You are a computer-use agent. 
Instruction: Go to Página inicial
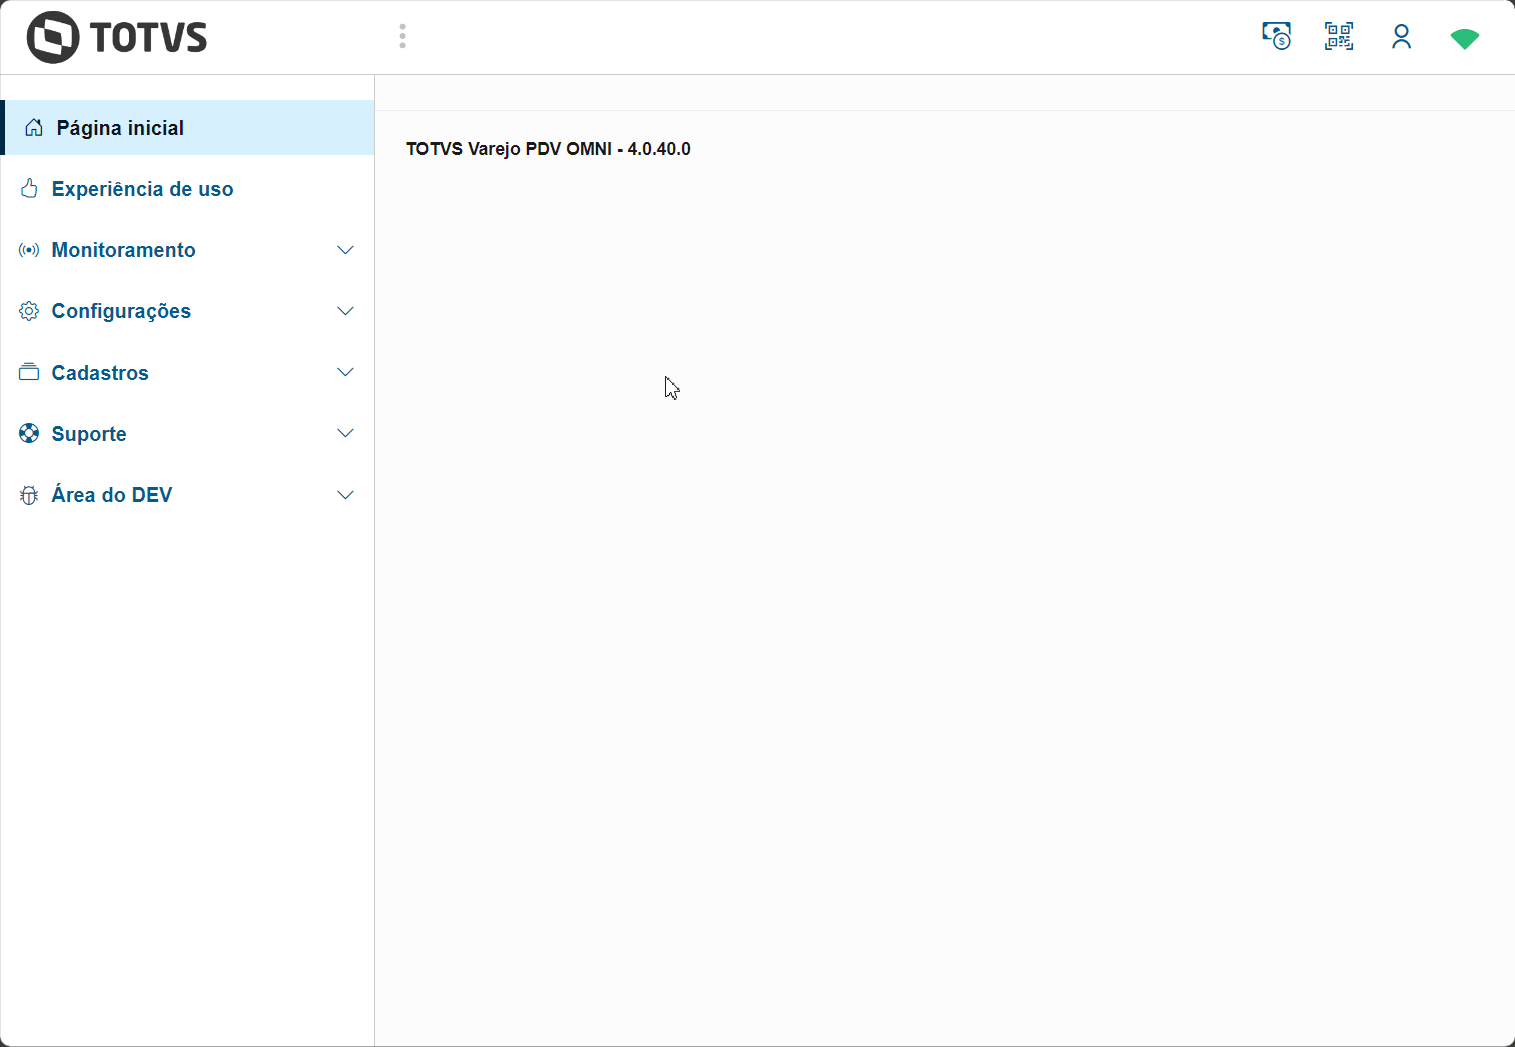coord(189,128)
